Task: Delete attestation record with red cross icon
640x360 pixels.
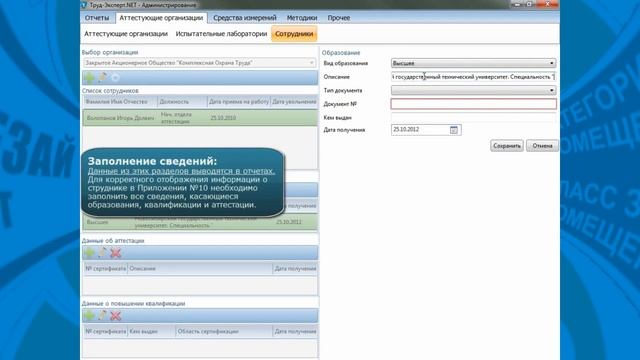Action: pos(116,253)
